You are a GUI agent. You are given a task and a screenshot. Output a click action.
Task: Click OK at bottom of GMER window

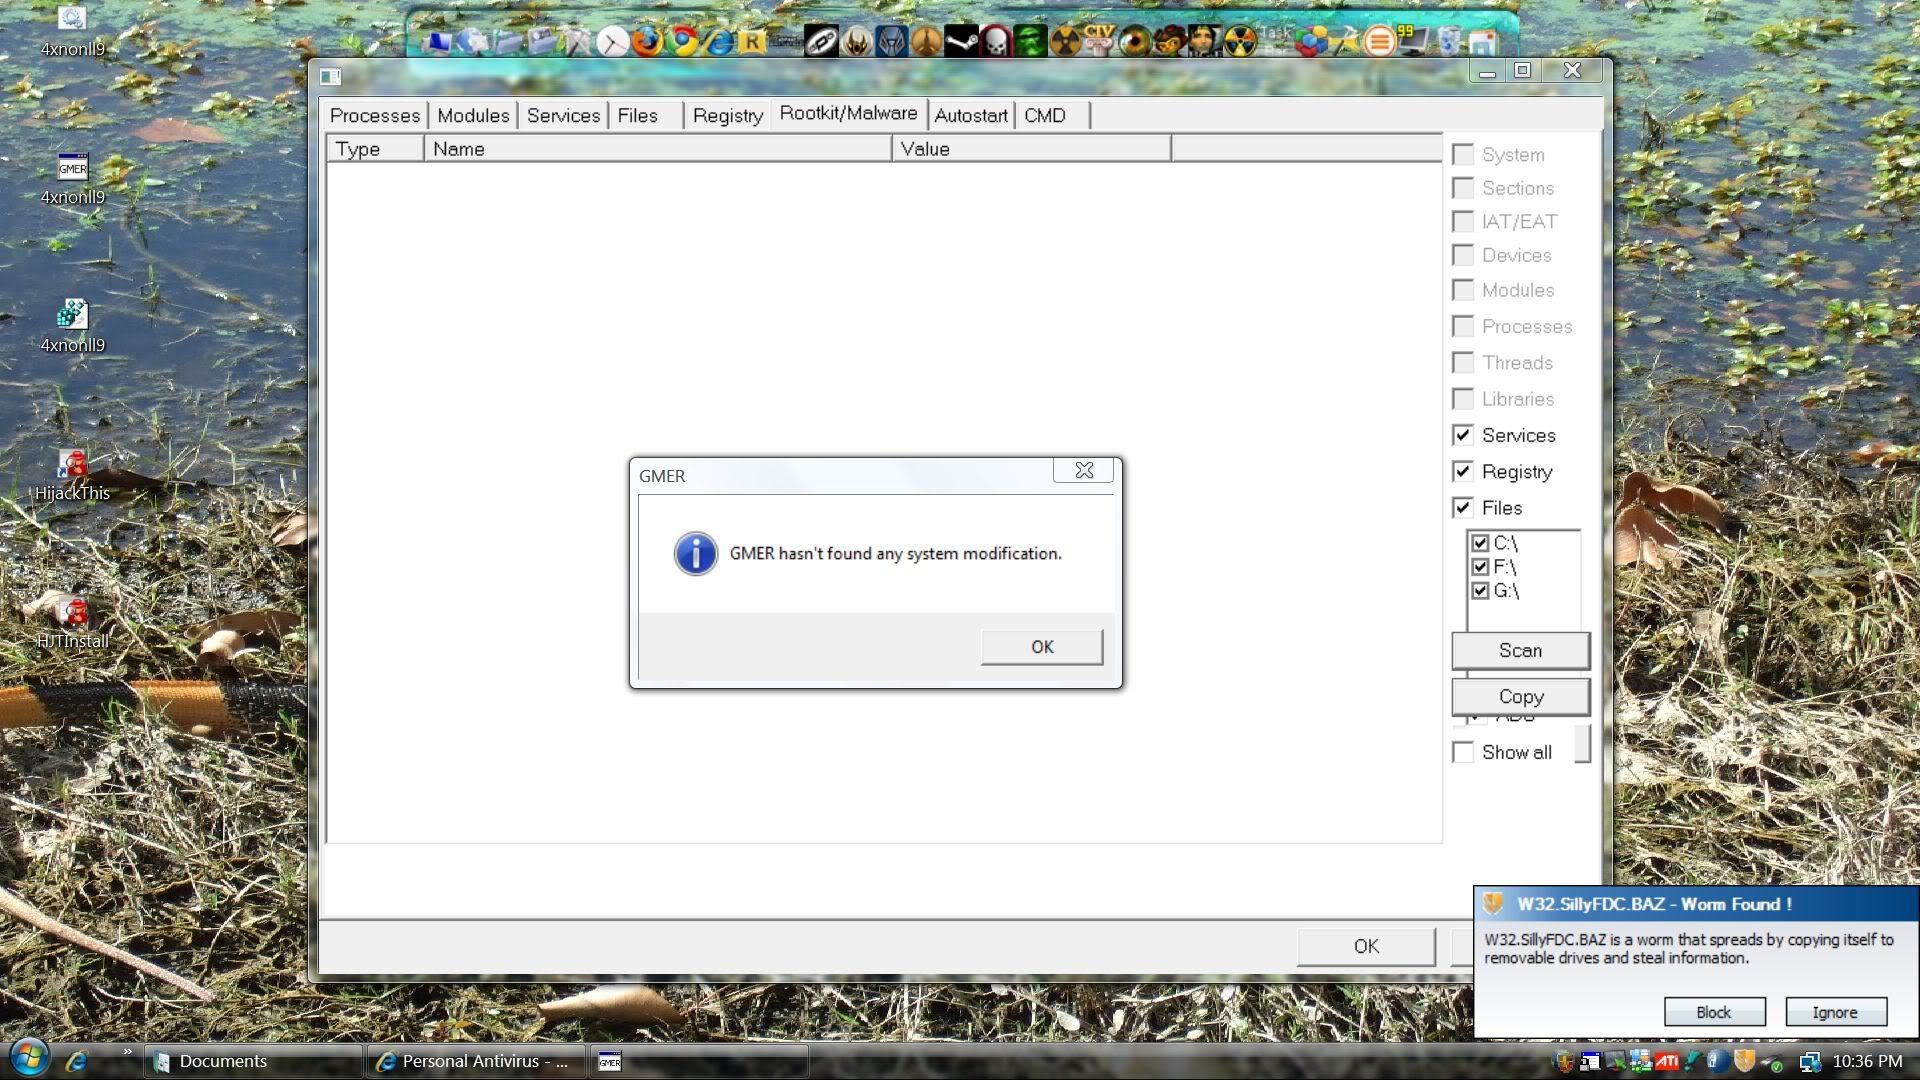point(1366,946)
